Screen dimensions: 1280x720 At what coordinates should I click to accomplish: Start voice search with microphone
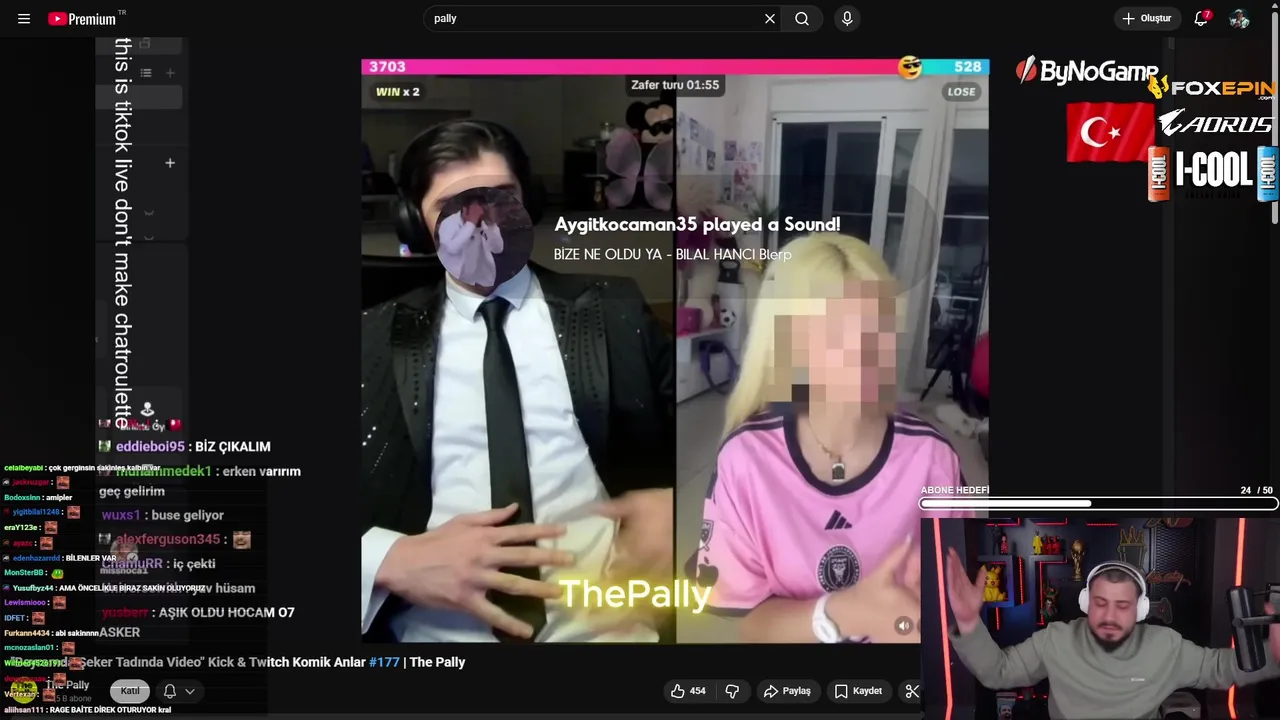(847, 19)
